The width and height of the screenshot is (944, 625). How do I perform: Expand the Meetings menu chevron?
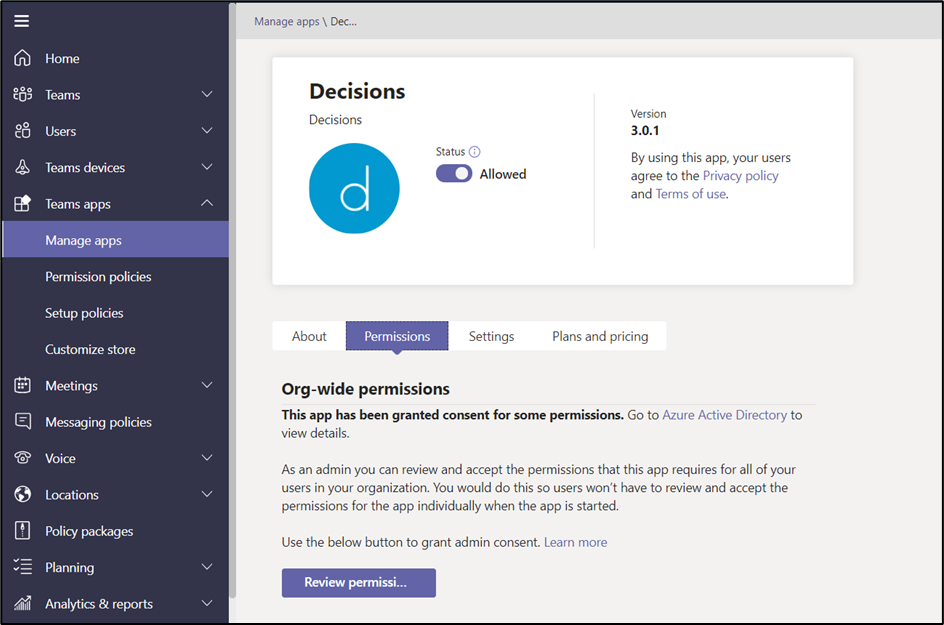coord(206,385)
